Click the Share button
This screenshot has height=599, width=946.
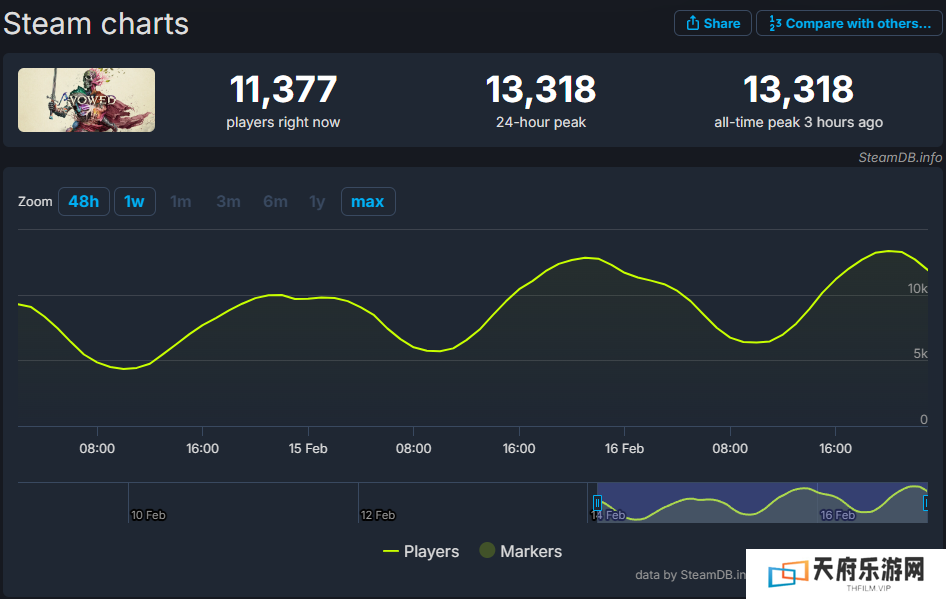[x=713, y=24]
